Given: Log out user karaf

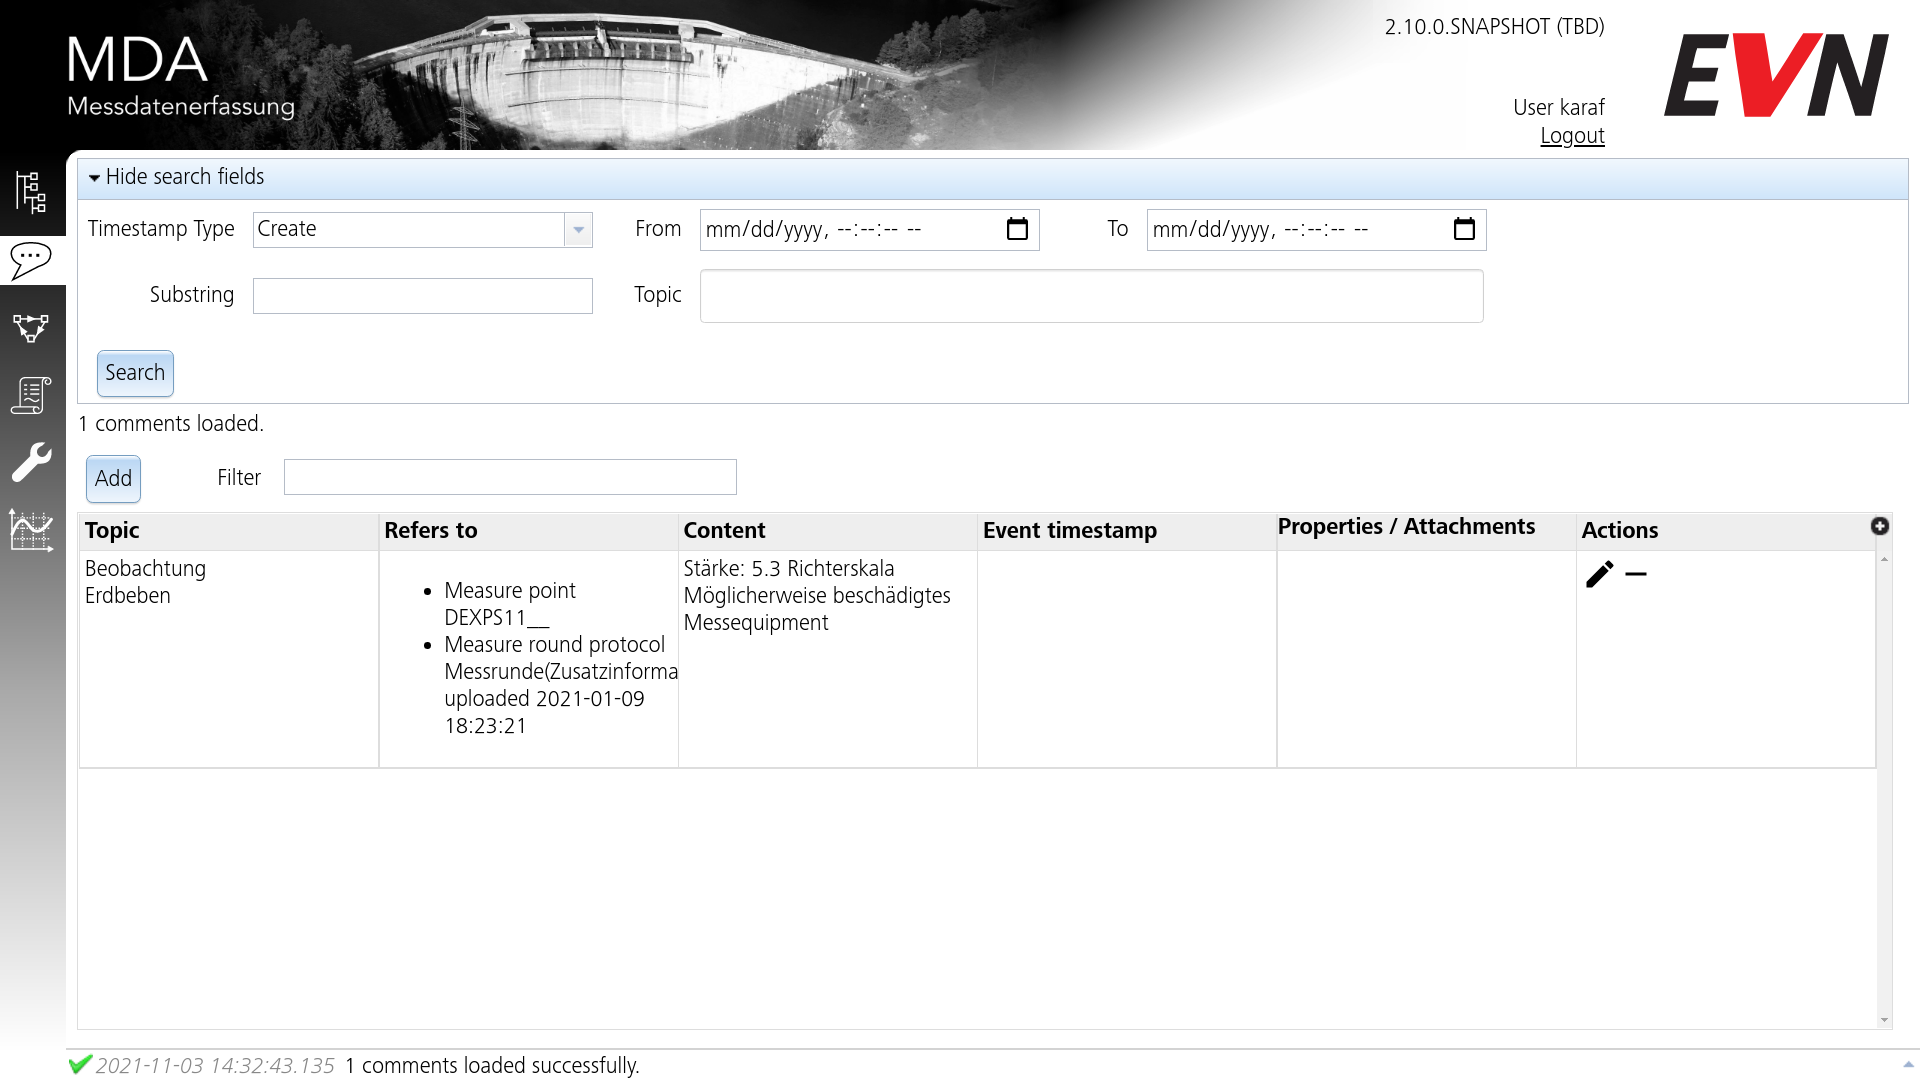Looking at the screenshot, I should 1572,135.
